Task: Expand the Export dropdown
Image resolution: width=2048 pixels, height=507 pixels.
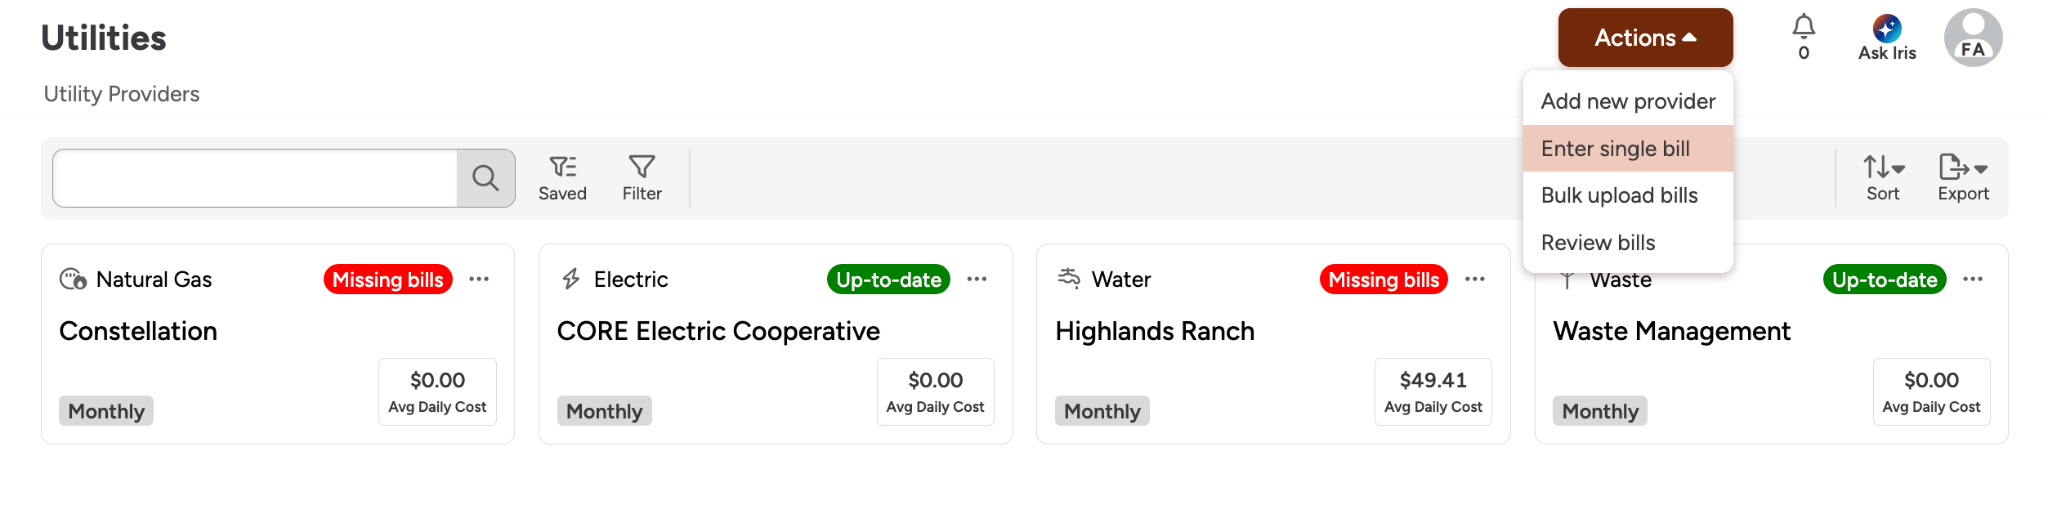Action: coord(1962,178)
